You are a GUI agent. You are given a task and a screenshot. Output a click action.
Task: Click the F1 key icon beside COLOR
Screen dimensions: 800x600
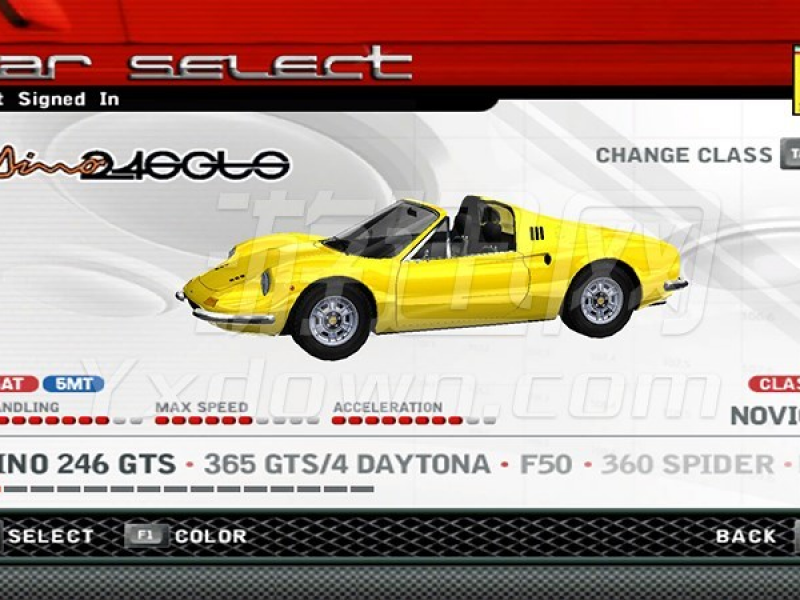[146, 536]
